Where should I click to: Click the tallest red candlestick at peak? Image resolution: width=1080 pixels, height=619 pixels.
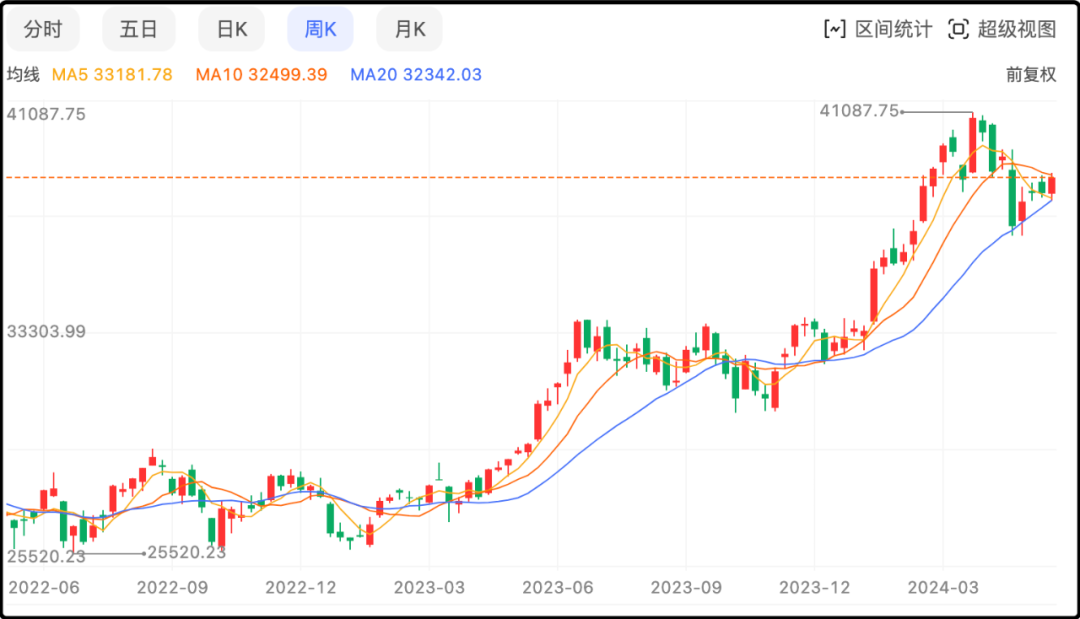click(972, 145)
